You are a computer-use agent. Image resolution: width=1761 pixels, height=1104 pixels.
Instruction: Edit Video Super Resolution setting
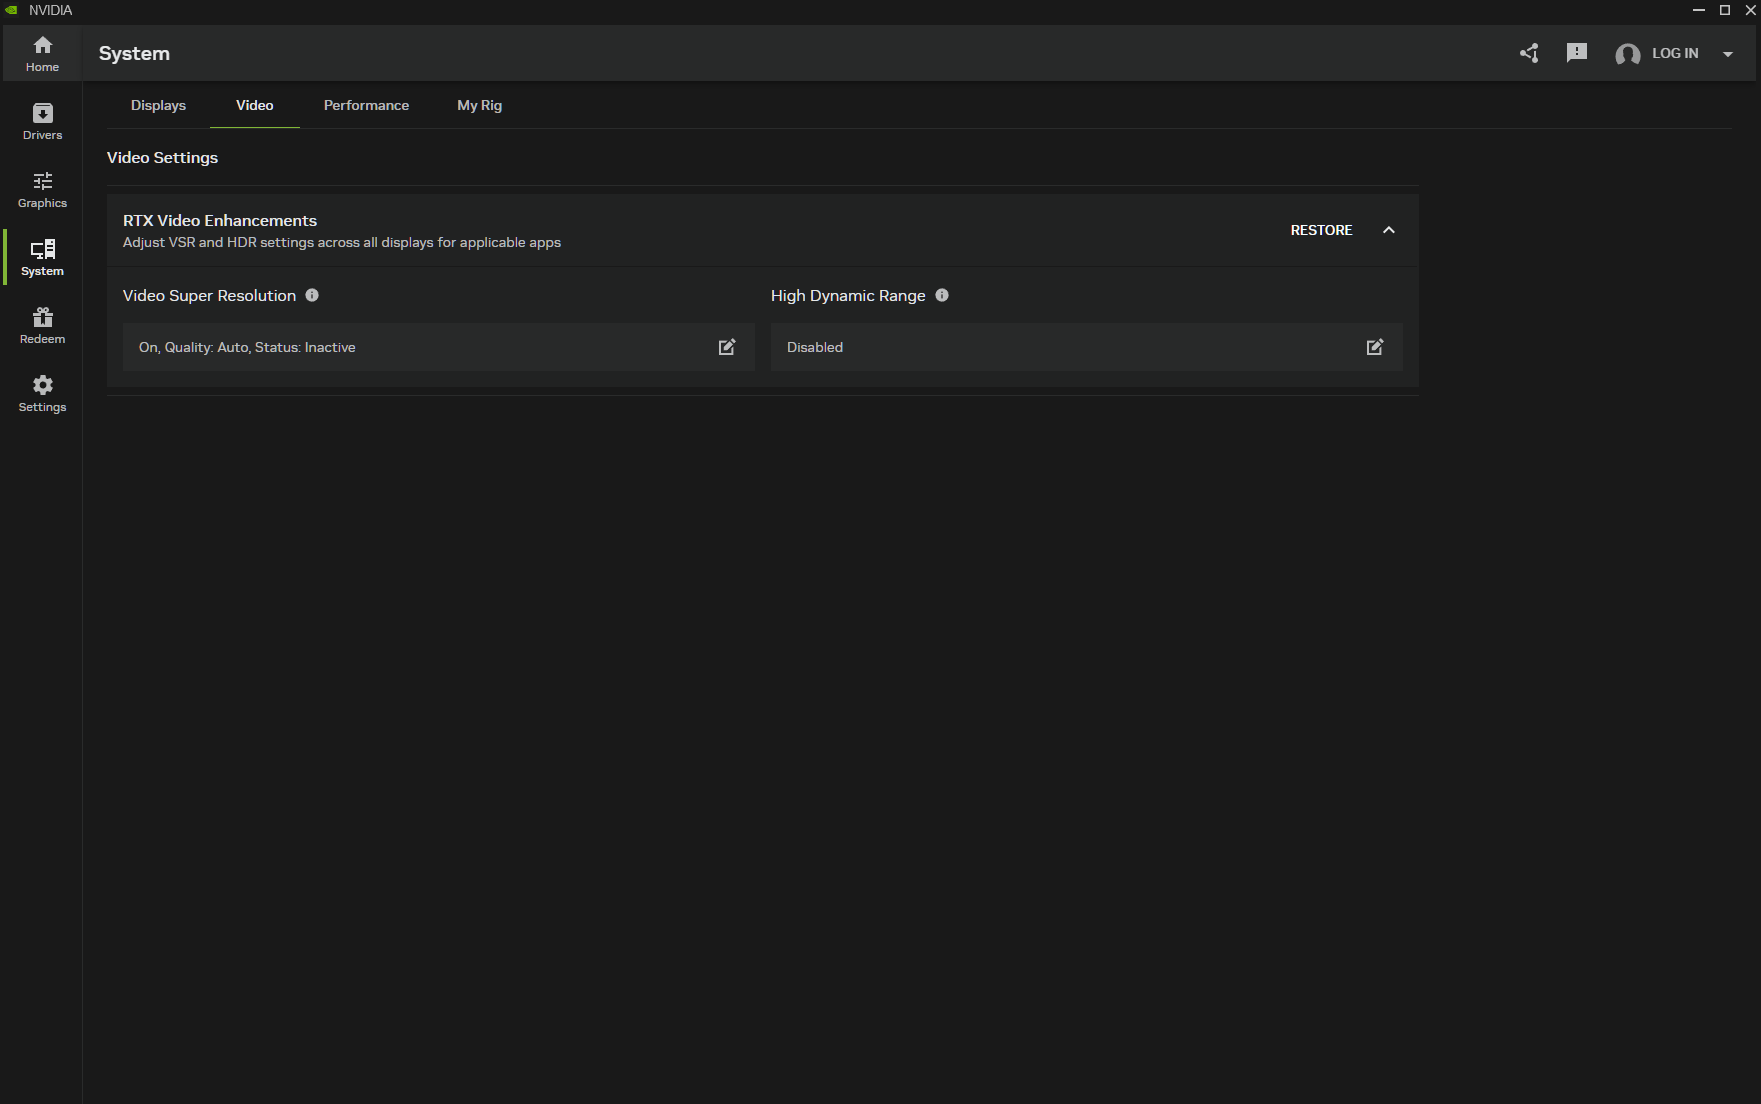coord(727,347)
